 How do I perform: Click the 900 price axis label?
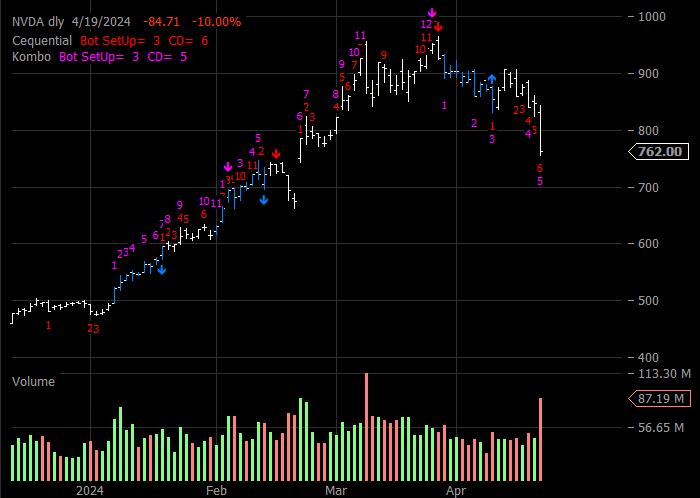649,74
